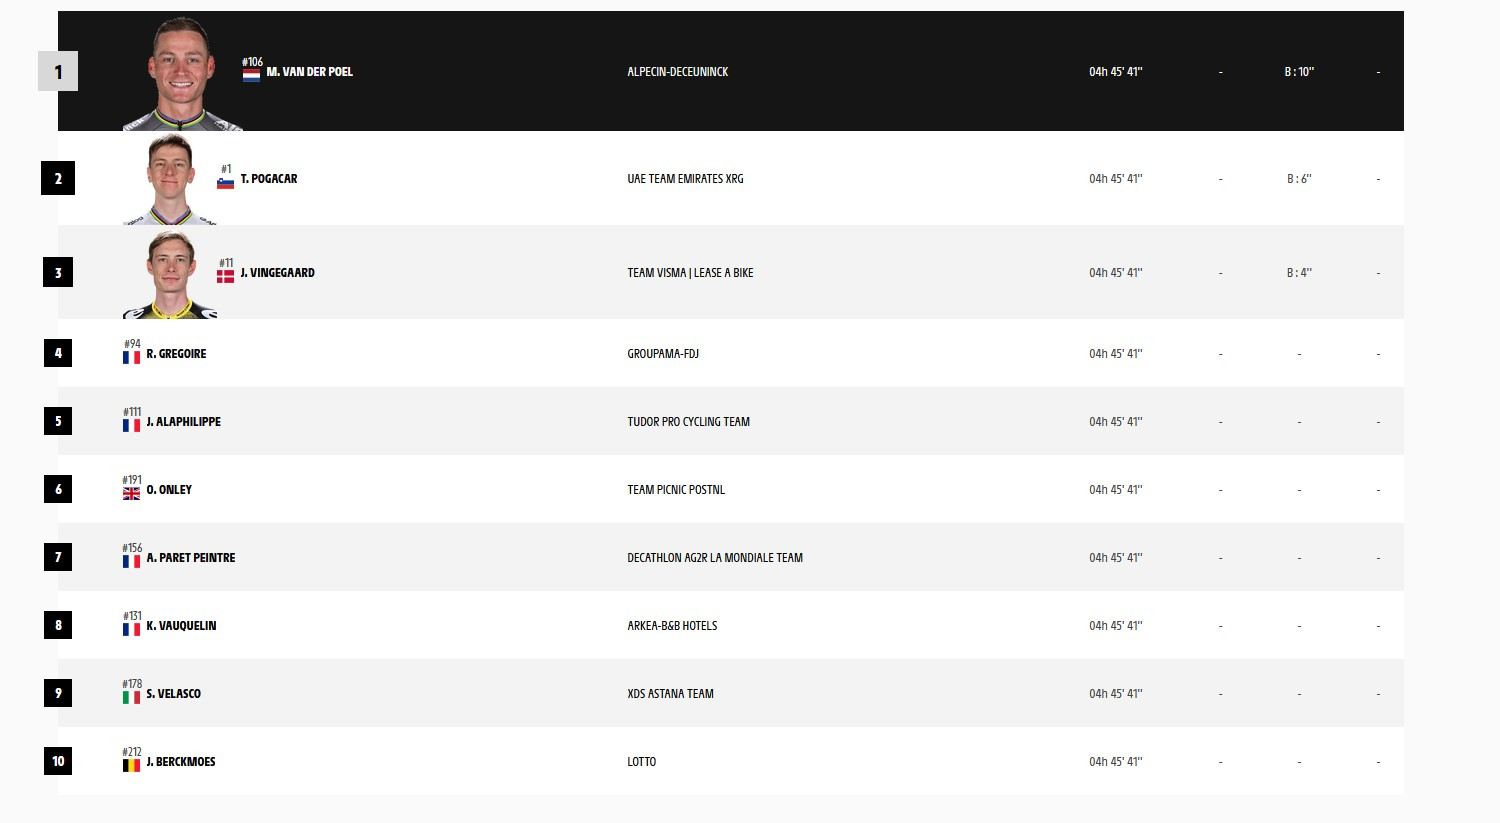
Task: Open M. Van der Poel's rider photo
Action: click(x=182, y=73)
